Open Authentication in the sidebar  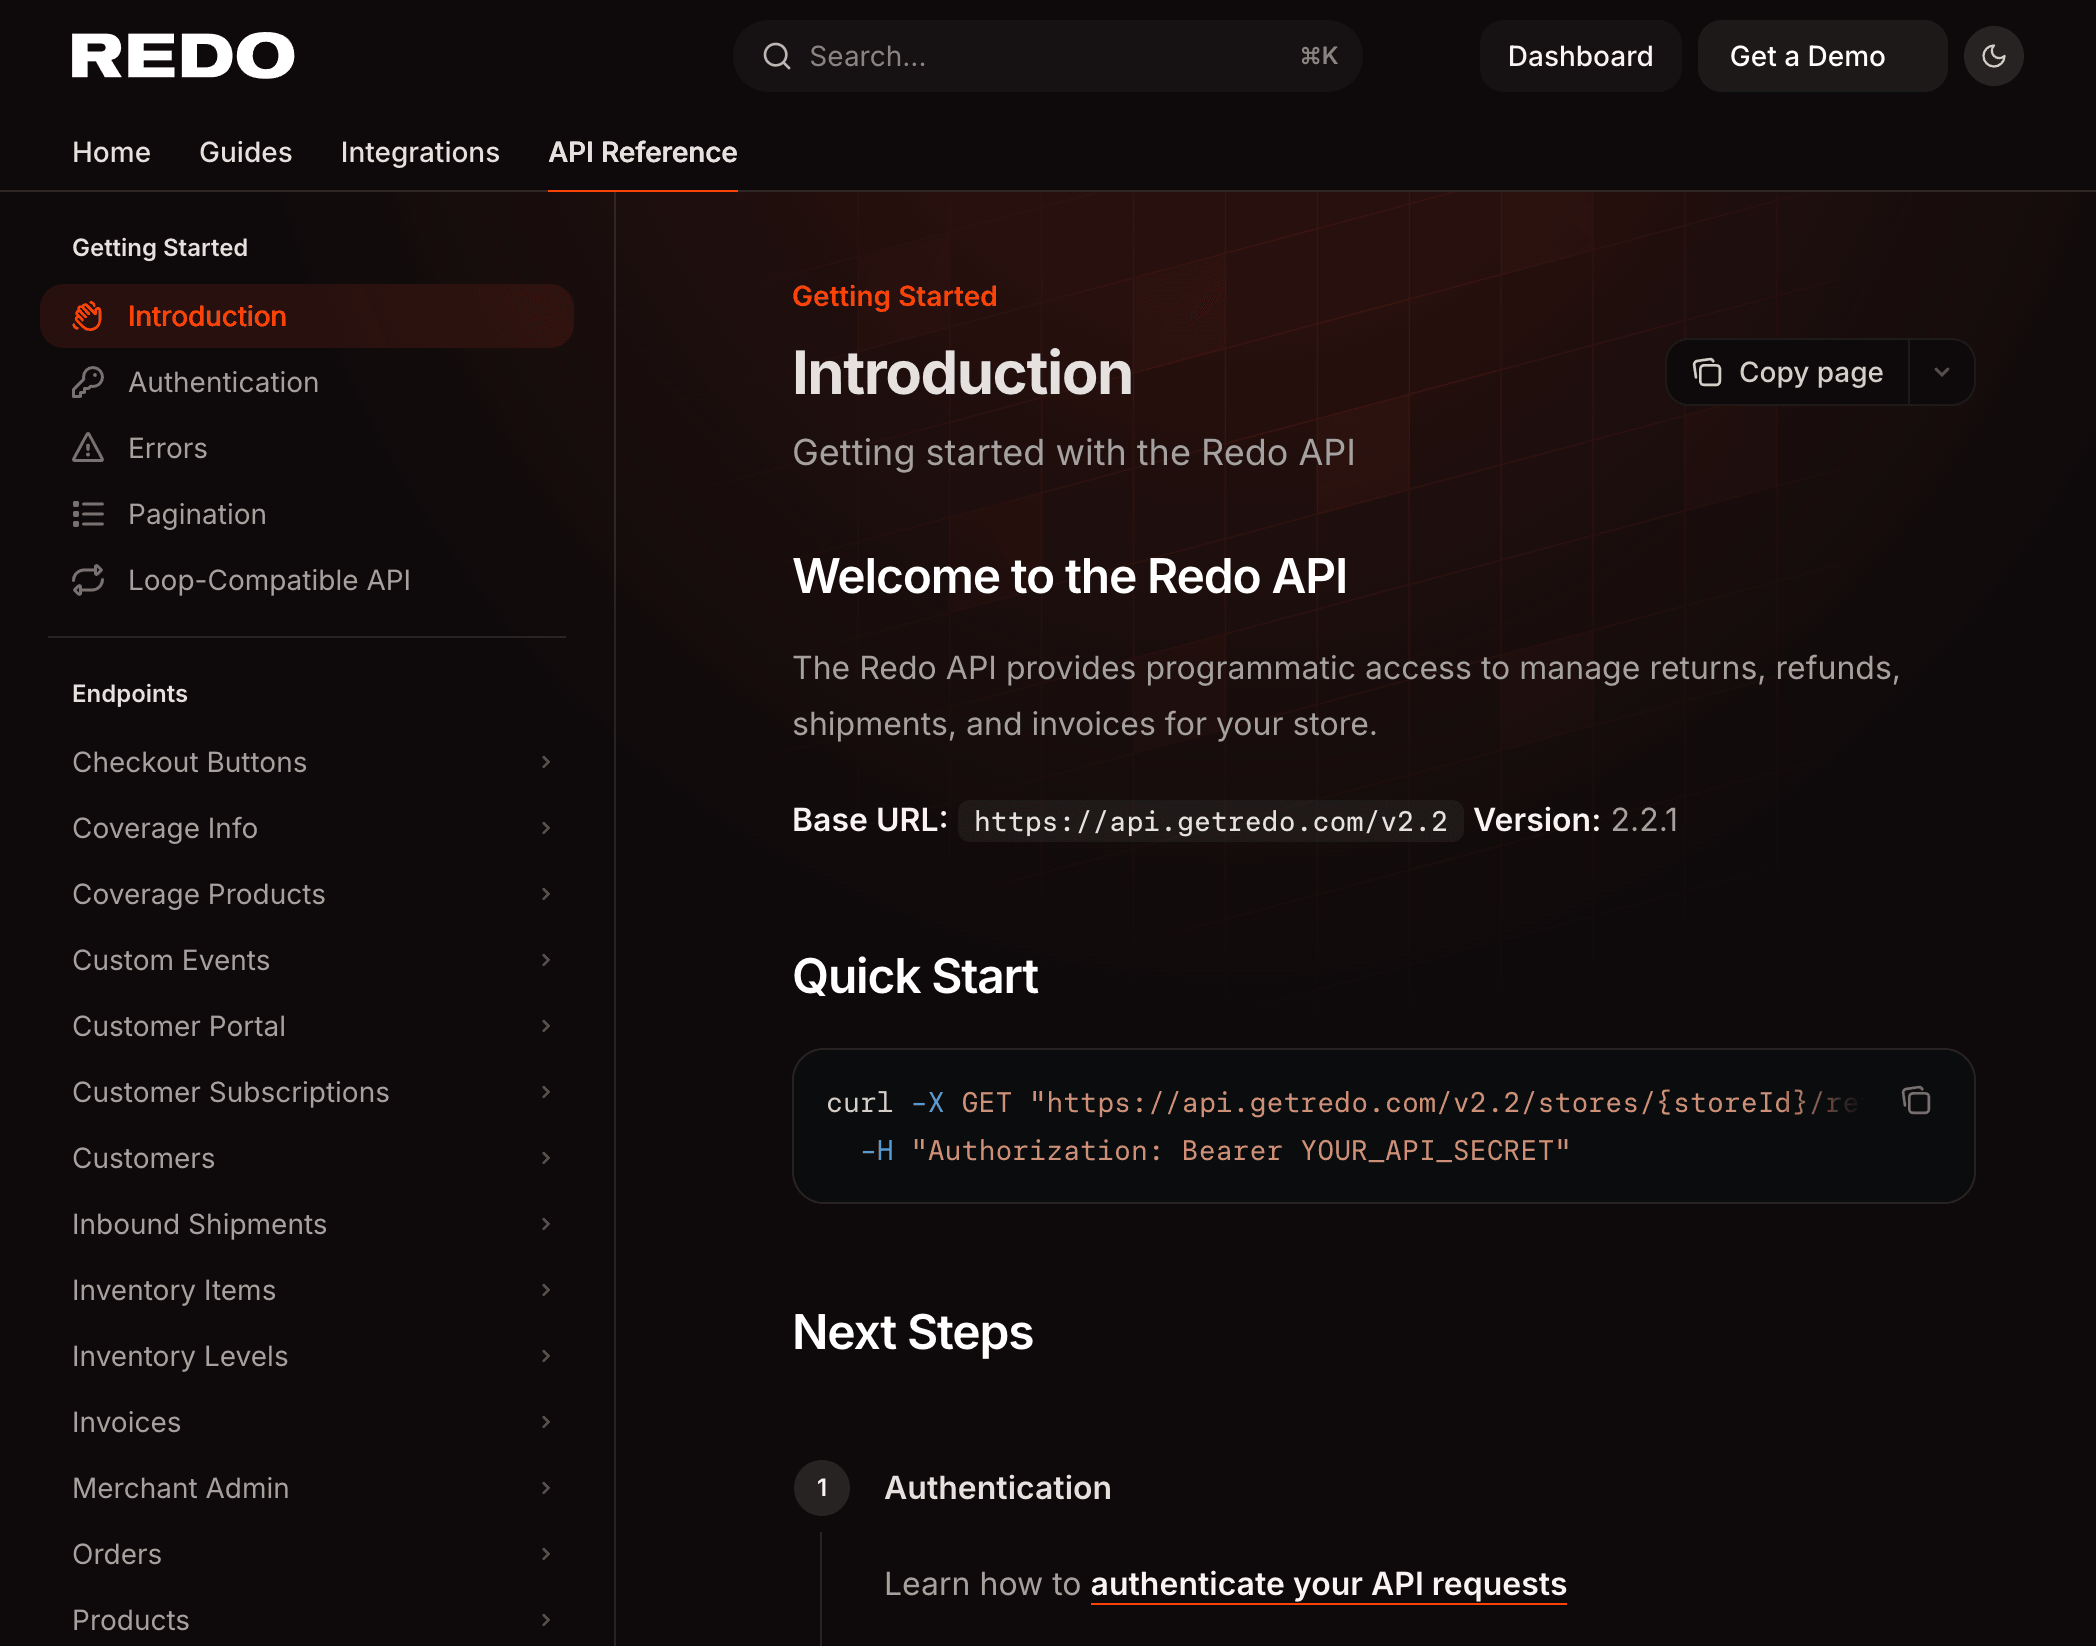[x=307, y=382]
